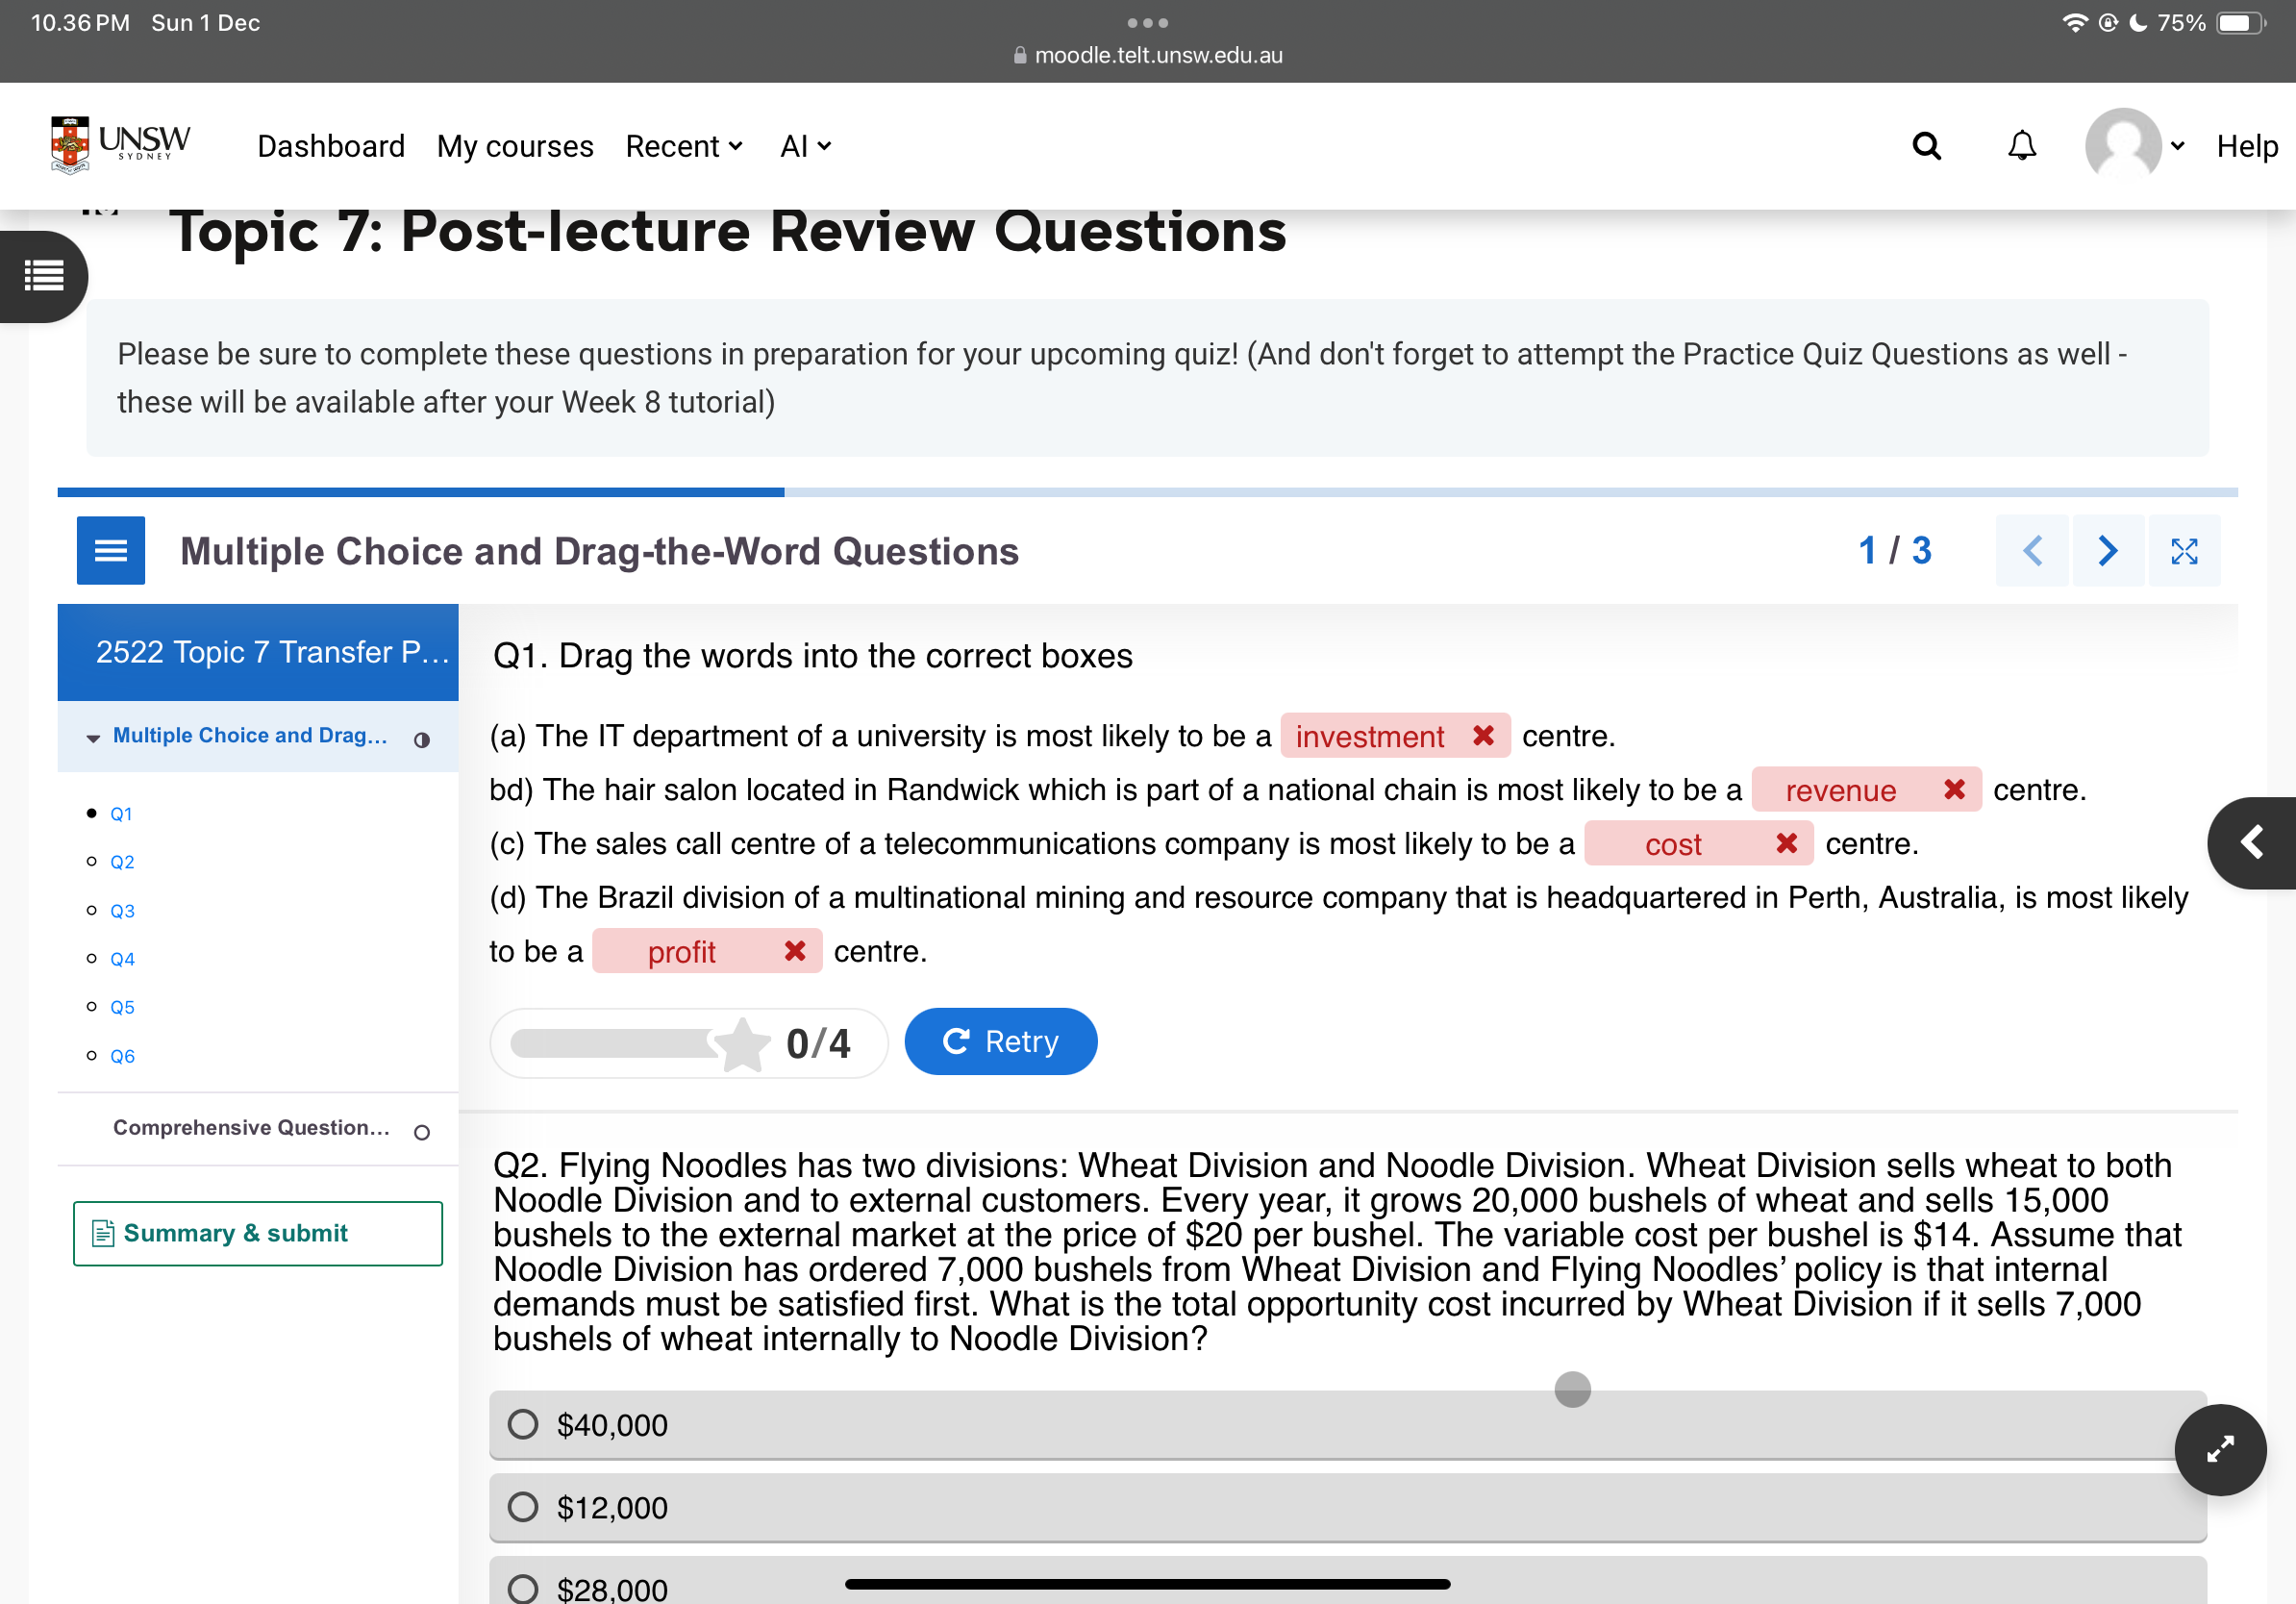Open the left course index drawer
This screenshot has width=2296, height=1604.
(42, 275)
